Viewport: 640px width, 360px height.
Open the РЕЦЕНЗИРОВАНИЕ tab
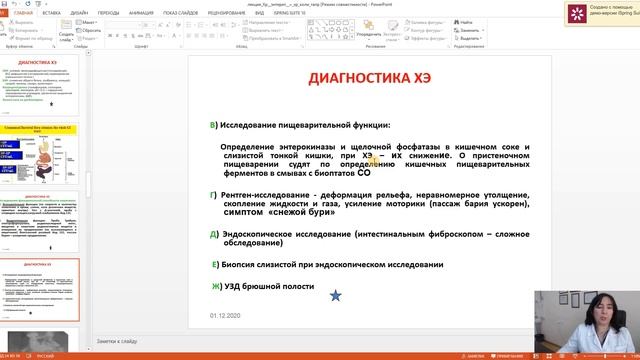point(227,13)
